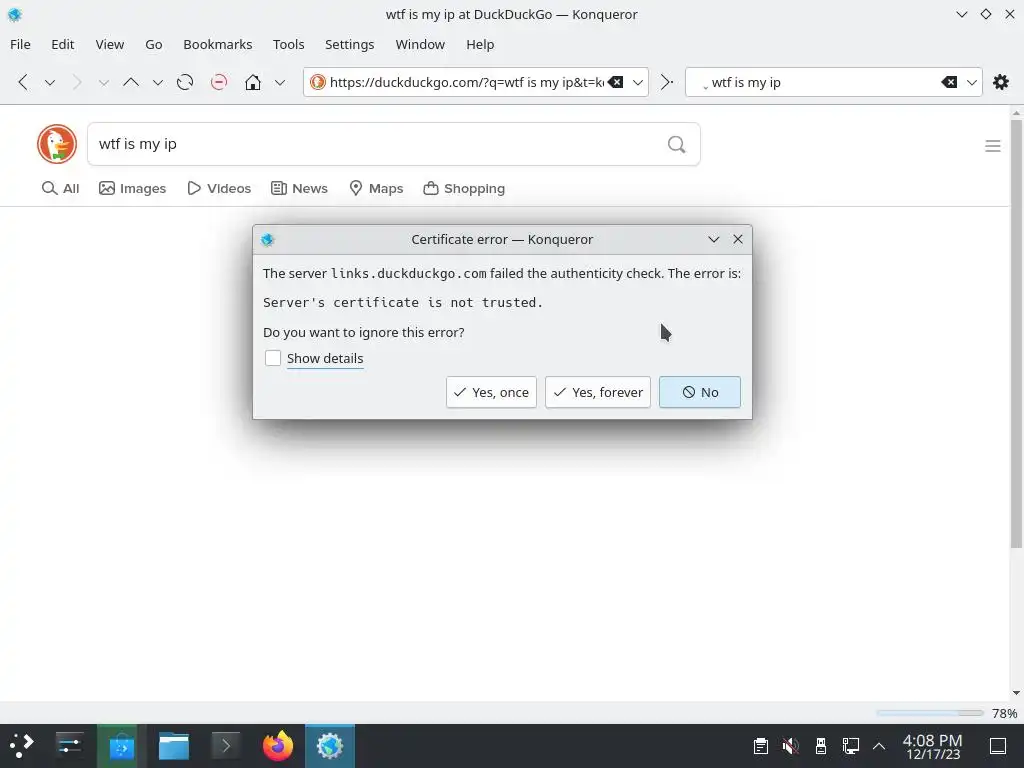This screenshot has height=768, width=1024.
Task: Expand the Home button dropdown arrow
Action: click(280, 82)
